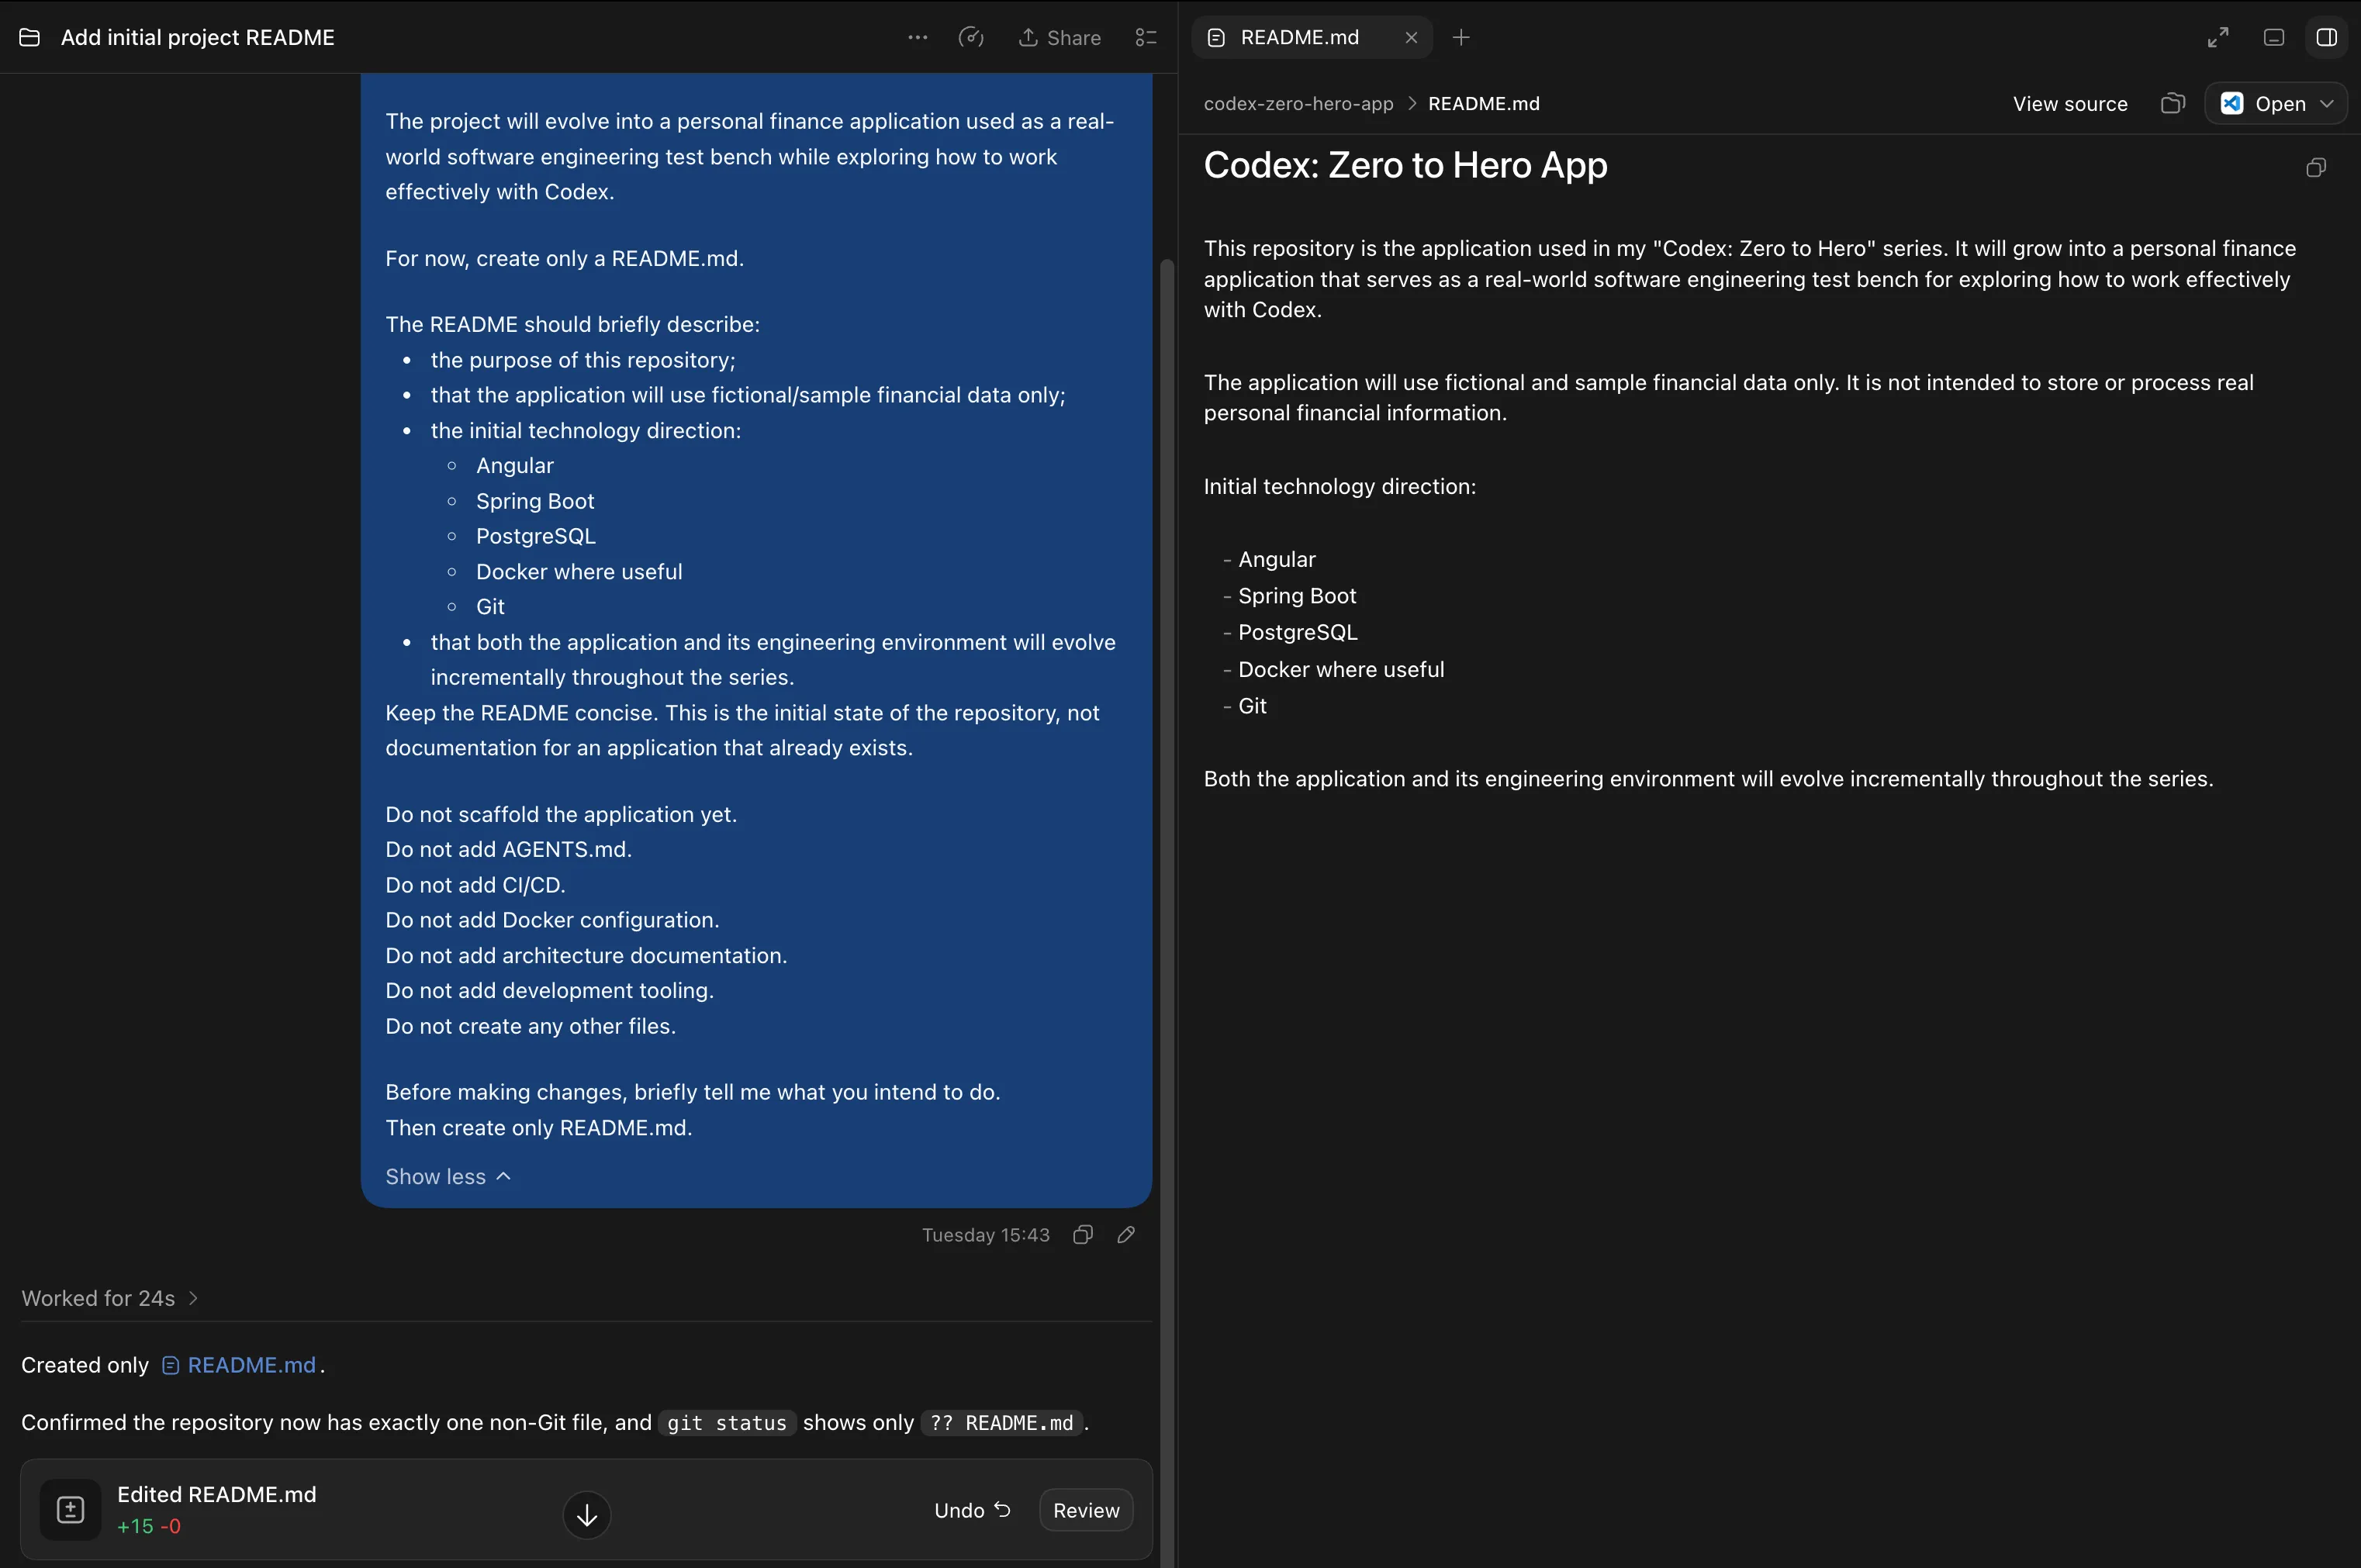
Task: Expand the preview panel to fullscreen
Action: 2218,37
